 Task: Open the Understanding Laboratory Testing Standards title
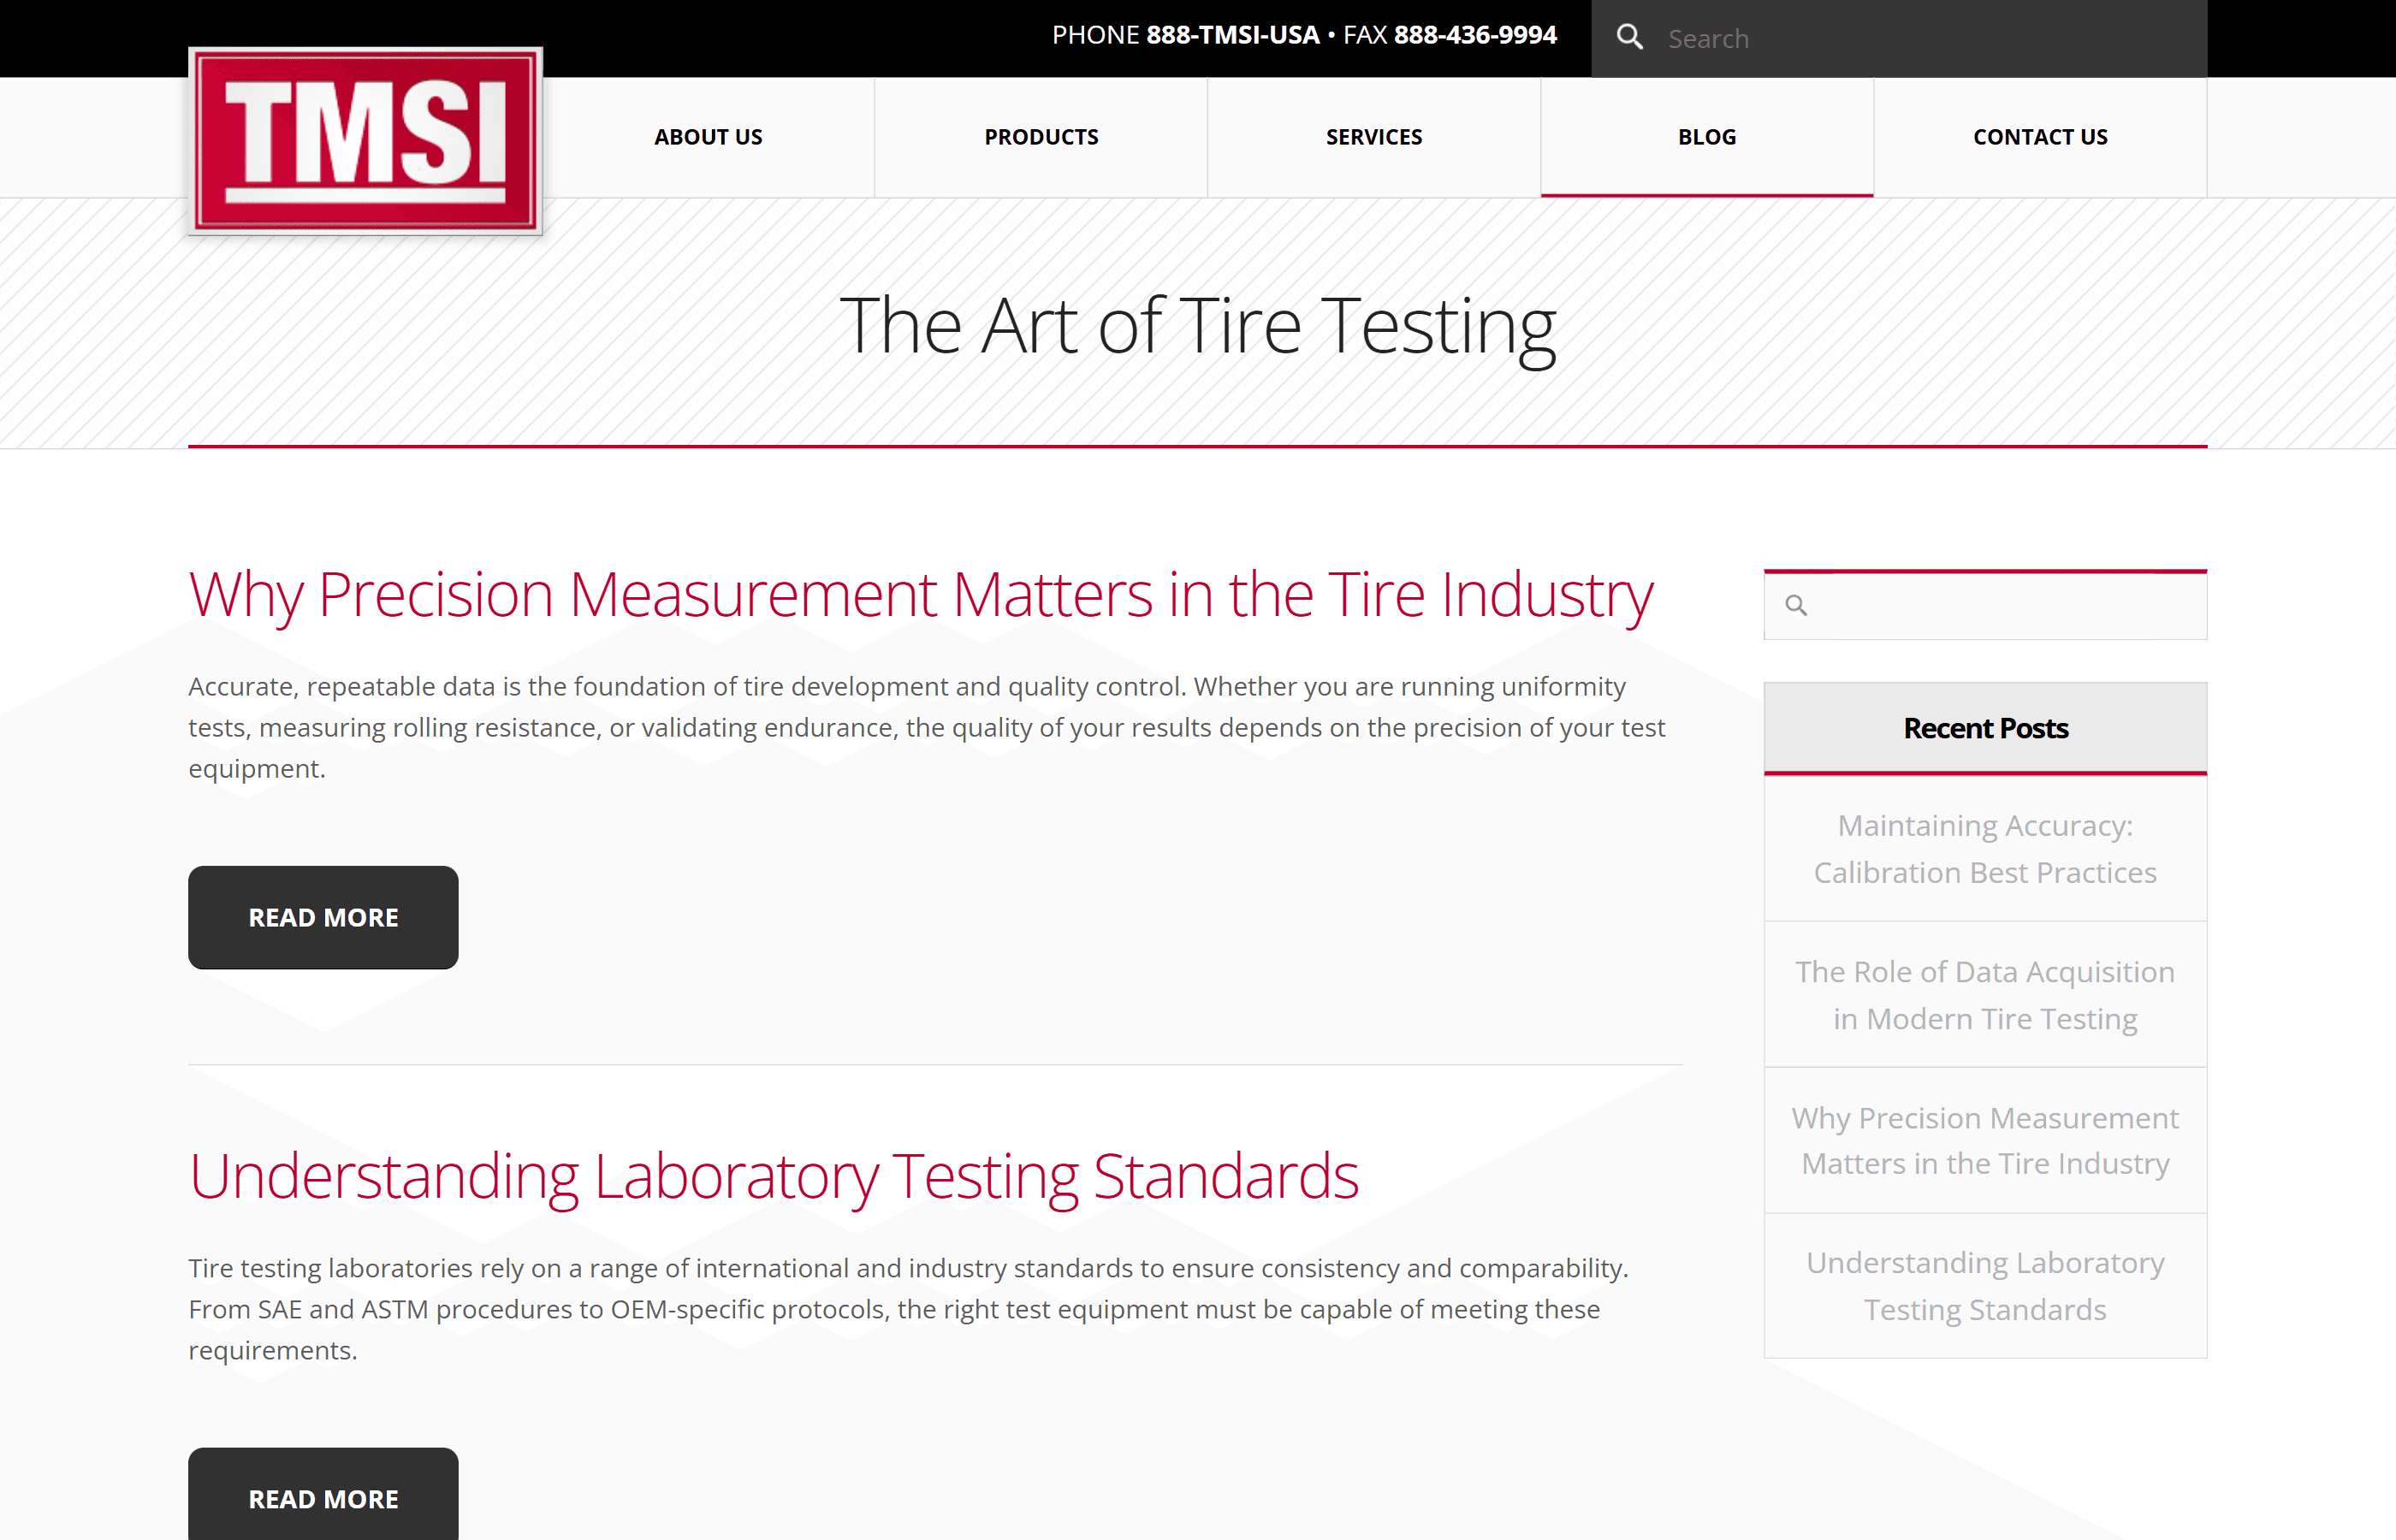[x=773, y=1176]
